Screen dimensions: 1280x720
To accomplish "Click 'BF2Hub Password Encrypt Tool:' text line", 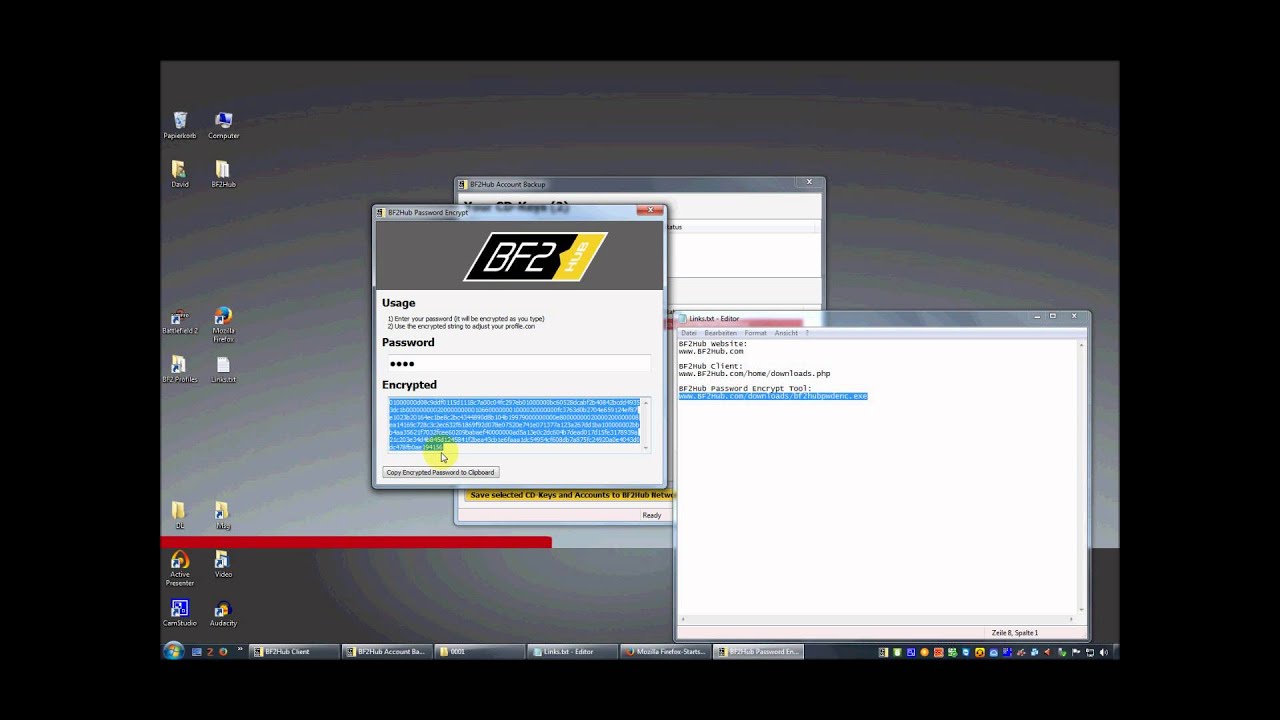I will pyautogui.click(x=745, y=388).
